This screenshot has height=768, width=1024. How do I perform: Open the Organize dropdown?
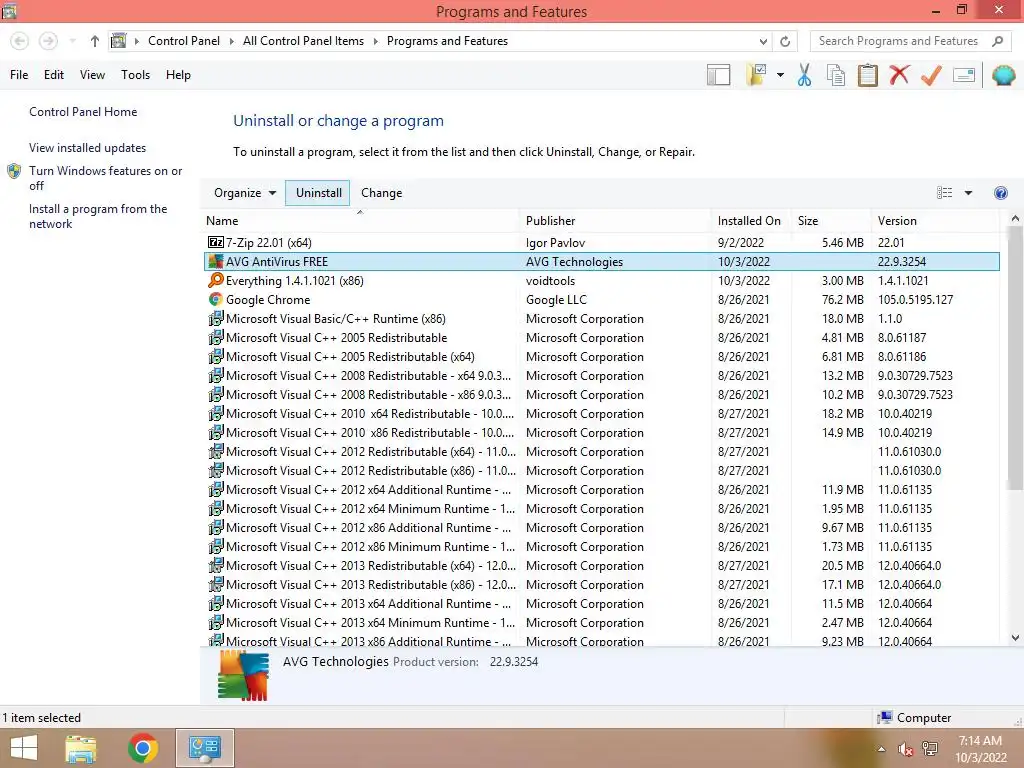coord(245,193)
